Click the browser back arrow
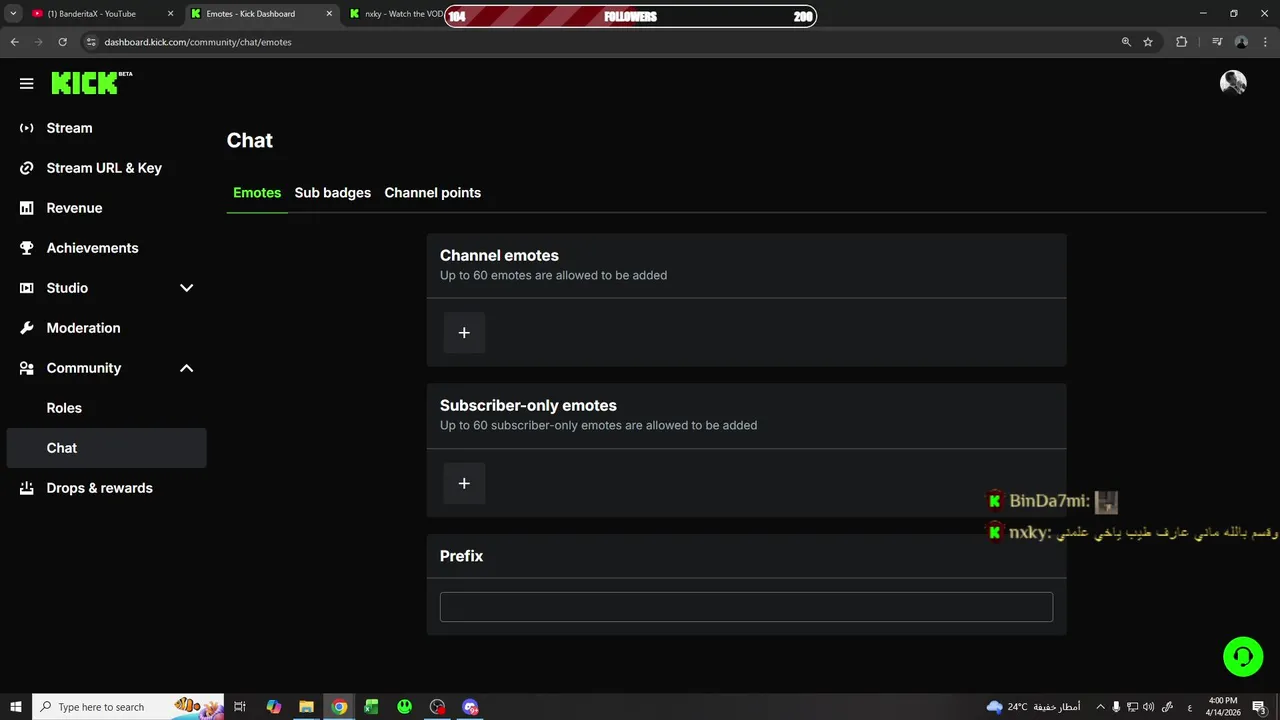This screenshot has height=720, width=1280. pos(14,42)
